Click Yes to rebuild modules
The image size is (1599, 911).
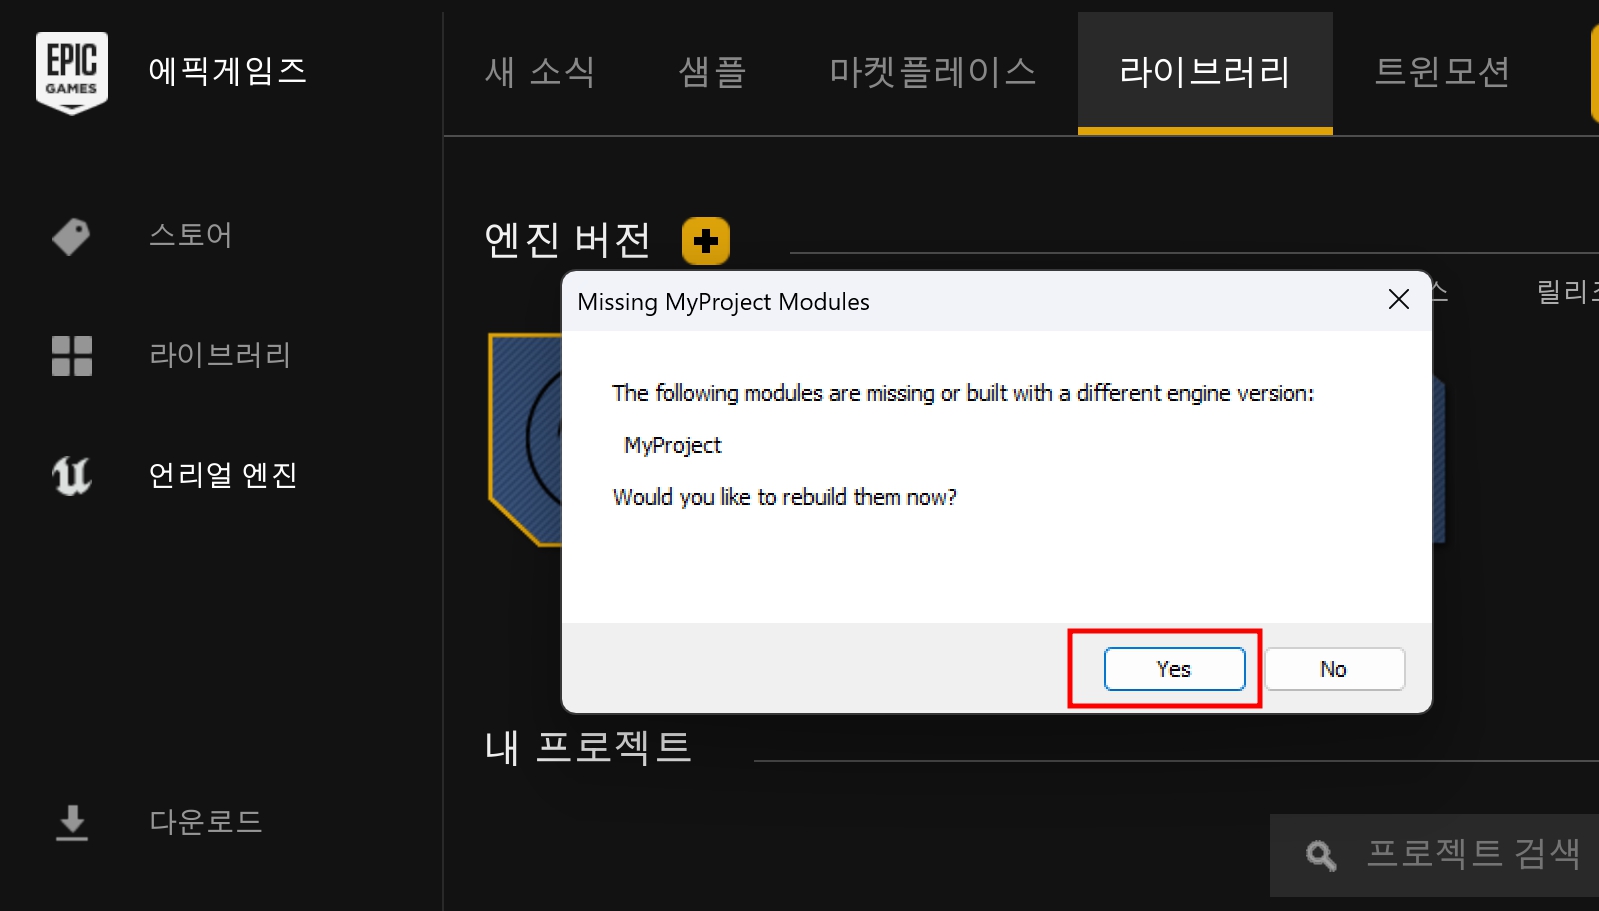click(1174, 669)
